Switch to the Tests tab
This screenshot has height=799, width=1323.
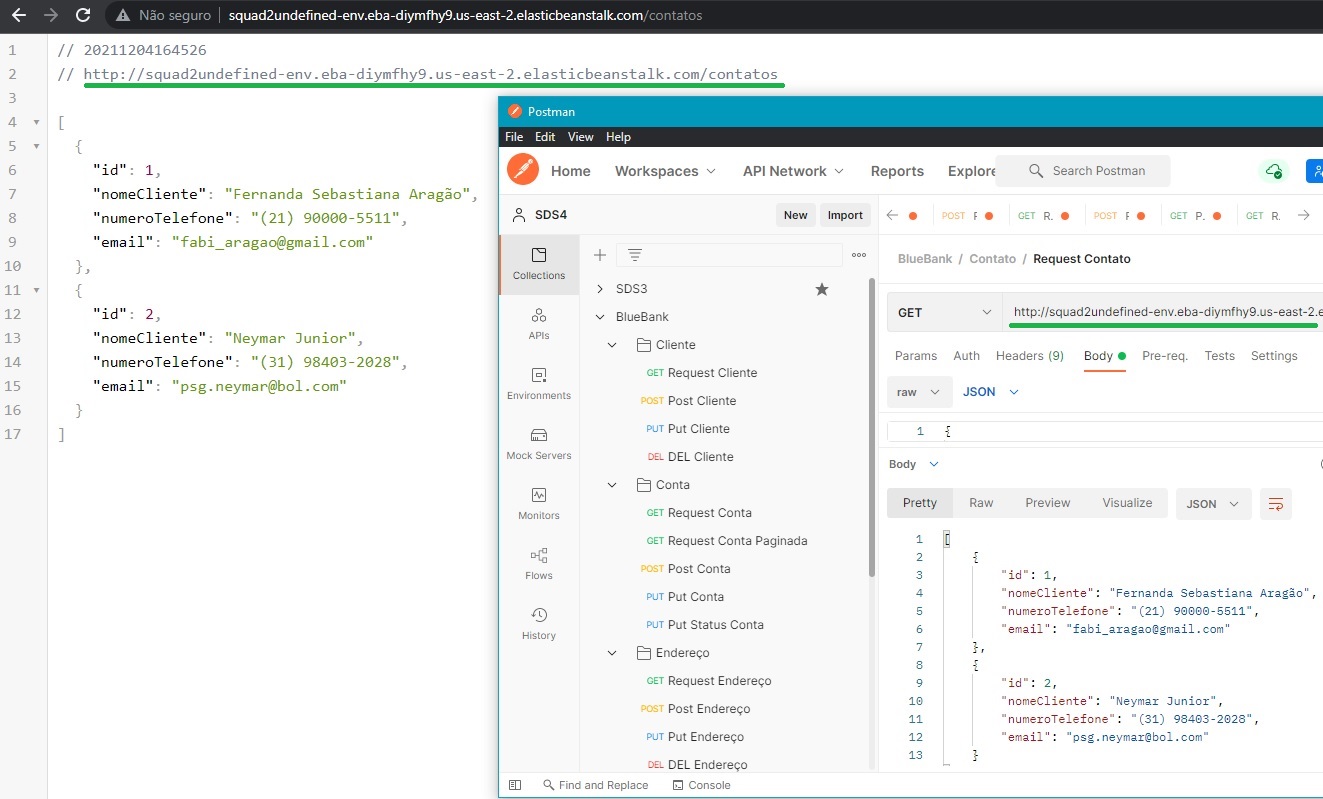(x=1219, y=356)
